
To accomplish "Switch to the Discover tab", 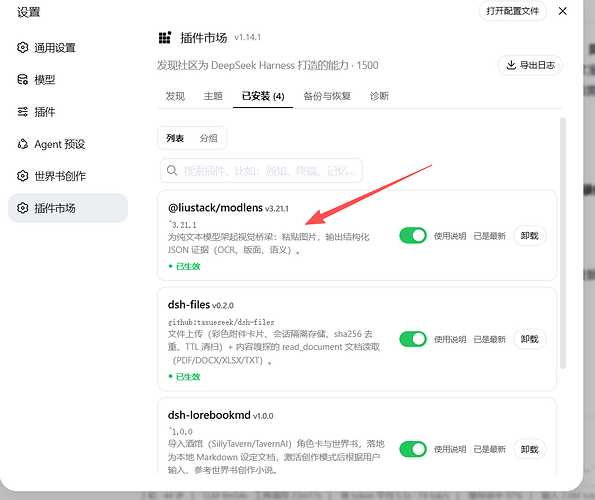I will point(175,96).
